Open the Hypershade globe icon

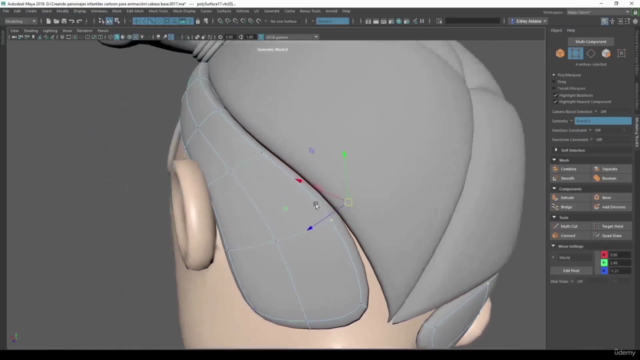click(399, 21)
